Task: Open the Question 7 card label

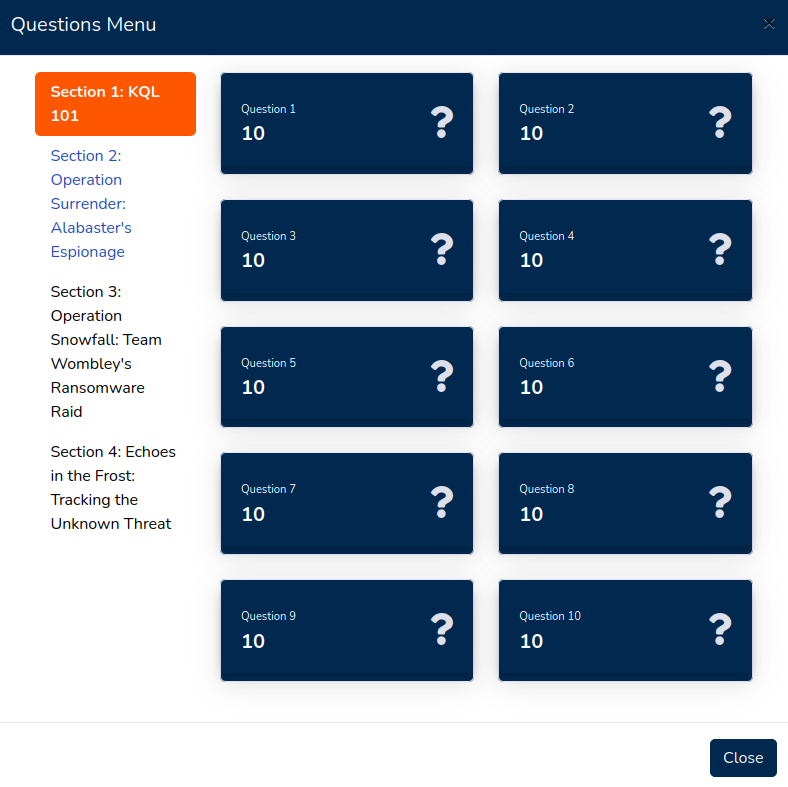Action: point(268,489)
